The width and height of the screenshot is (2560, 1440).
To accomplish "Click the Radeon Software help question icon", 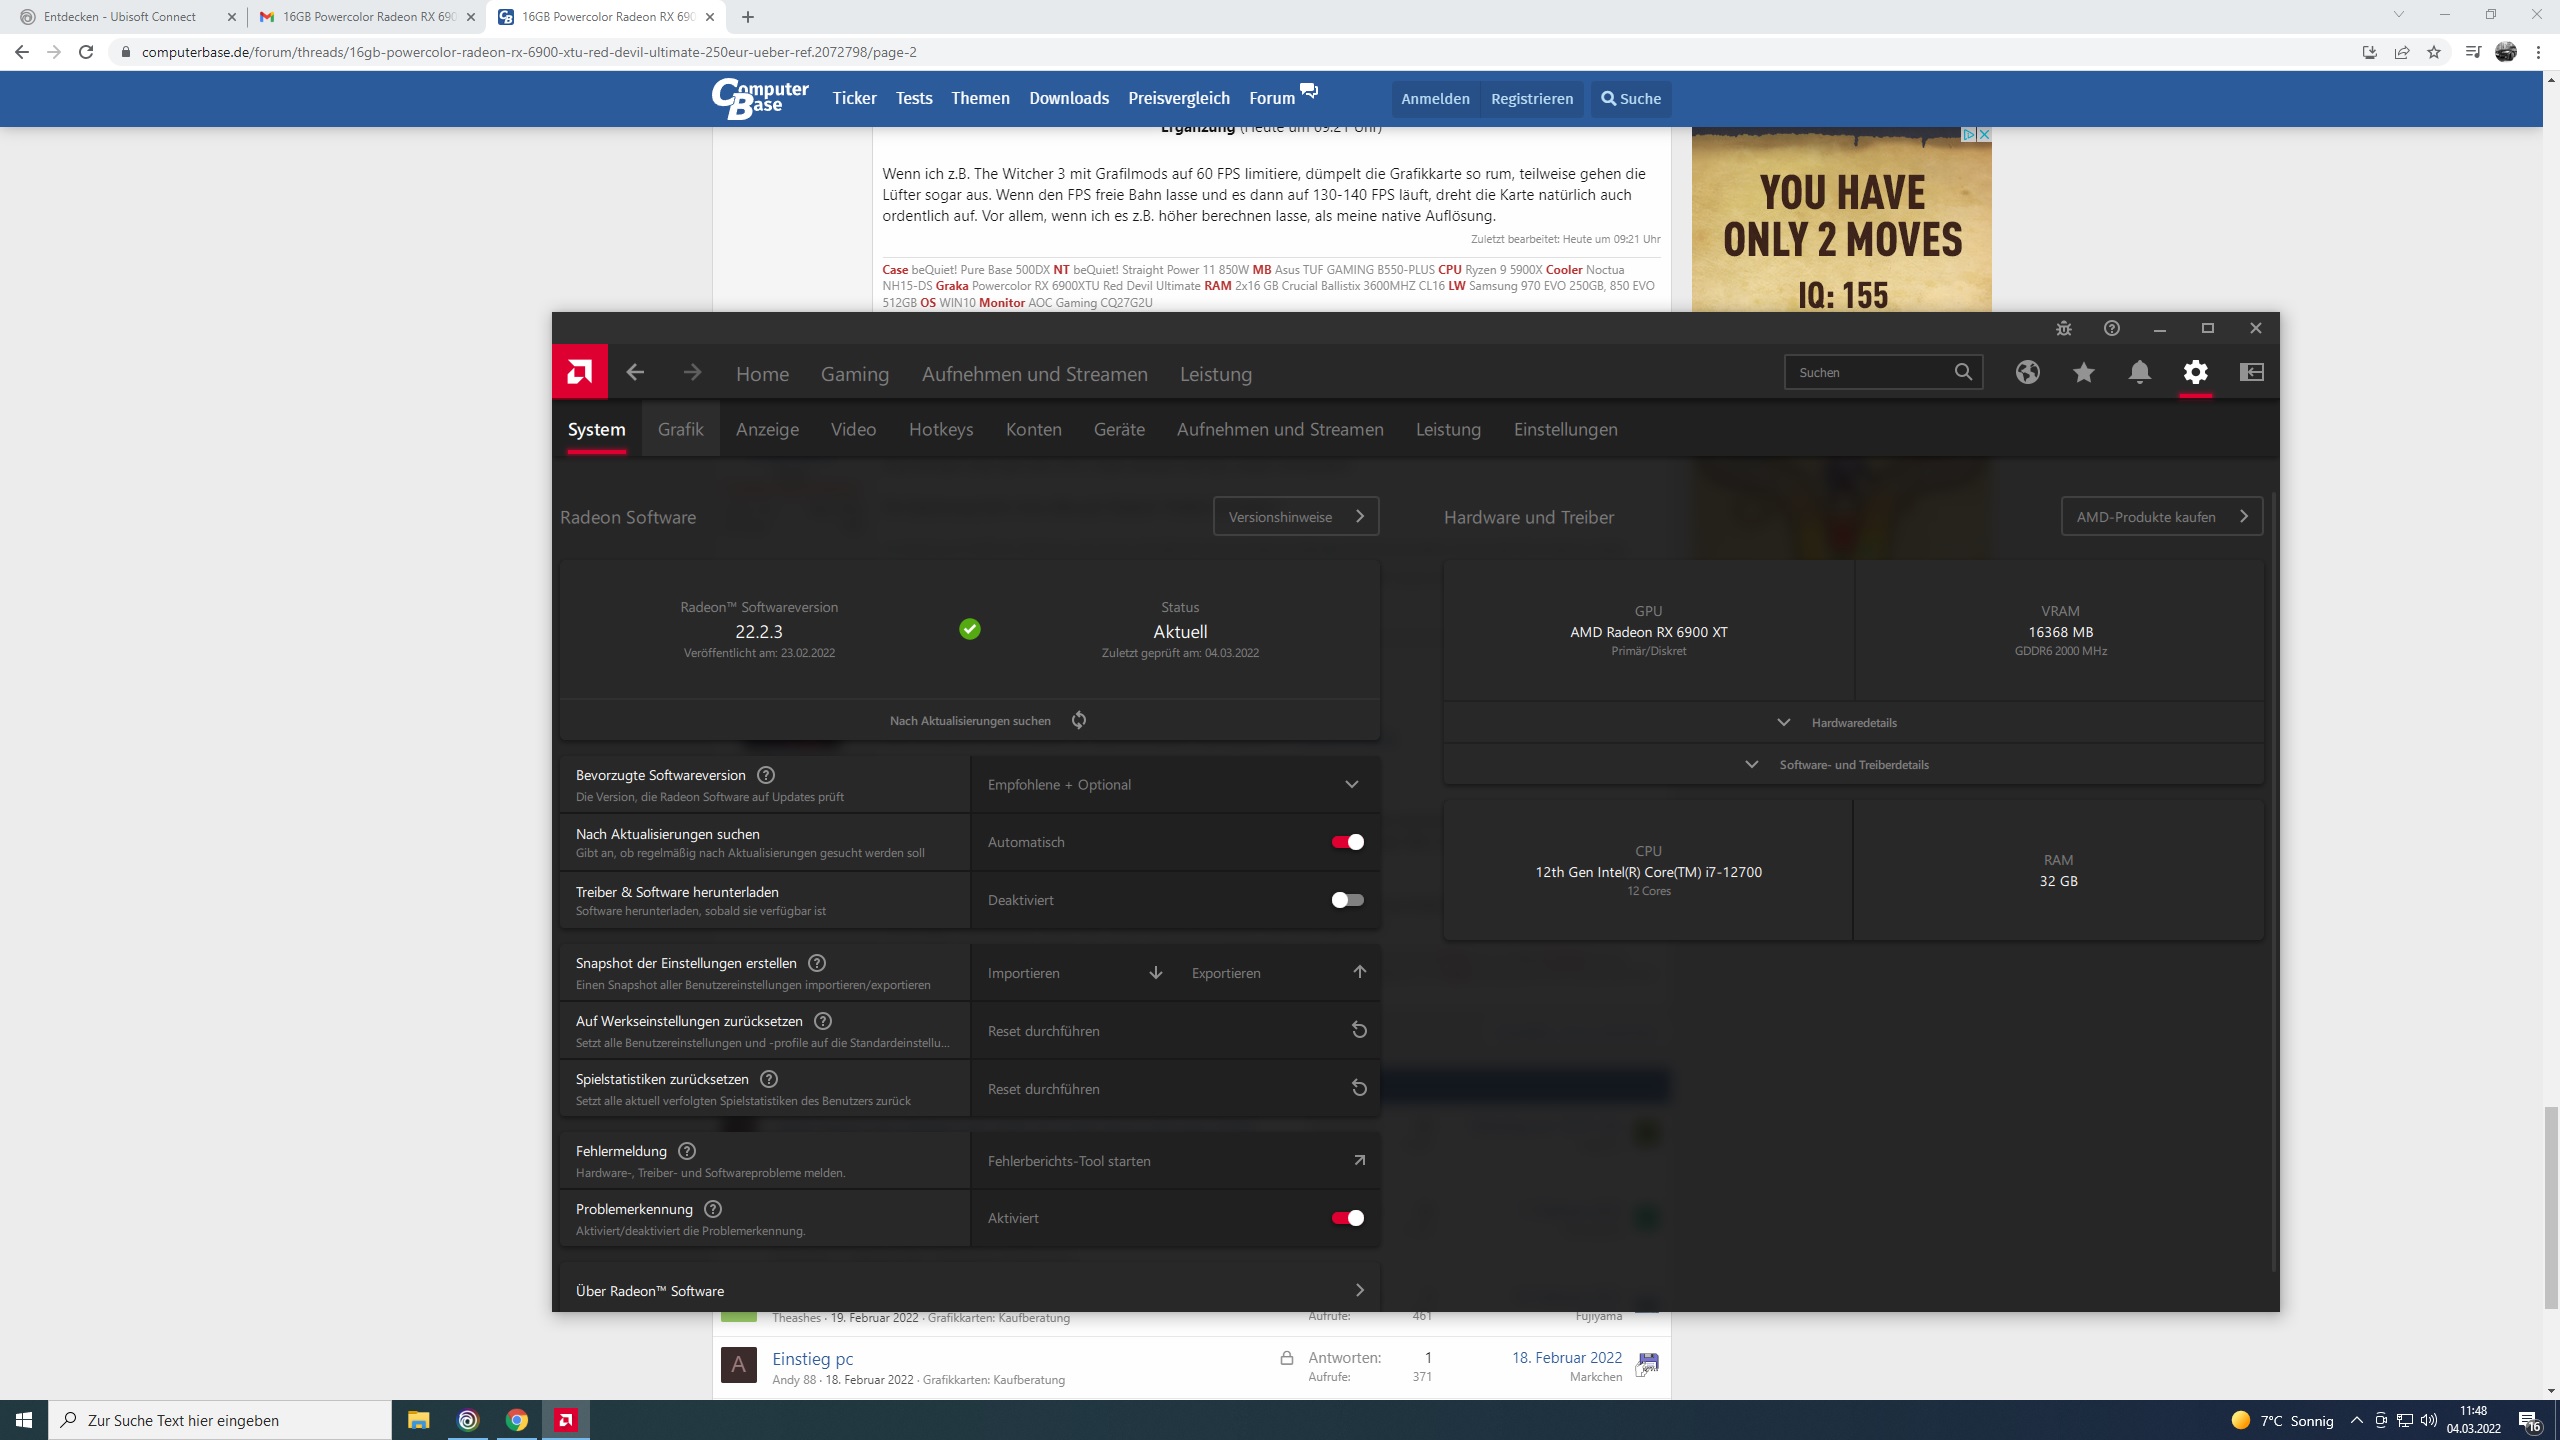I will pos(2111,328).
